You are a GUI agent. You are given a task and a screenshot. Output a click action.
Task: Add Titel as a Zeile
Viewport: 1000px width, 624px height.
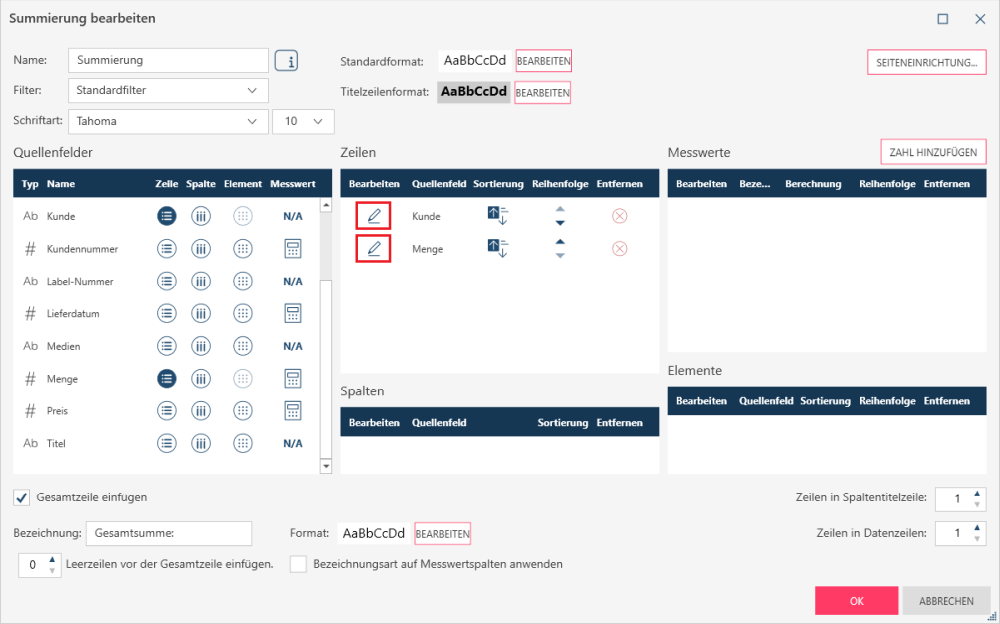(x=167, y=443)
